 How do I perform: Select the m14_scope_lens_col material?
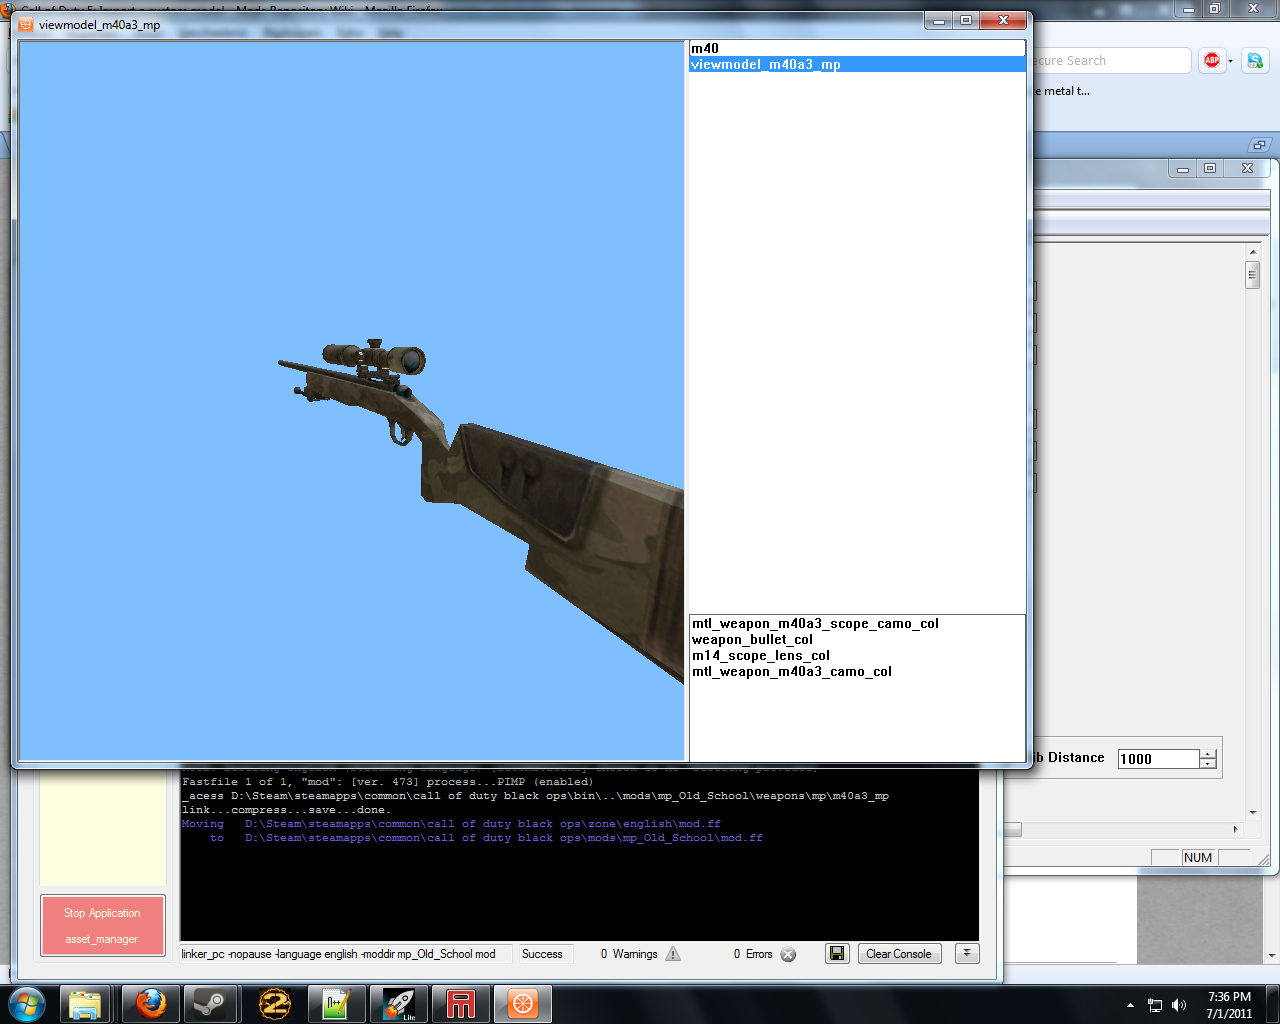[x=760, y=655]
